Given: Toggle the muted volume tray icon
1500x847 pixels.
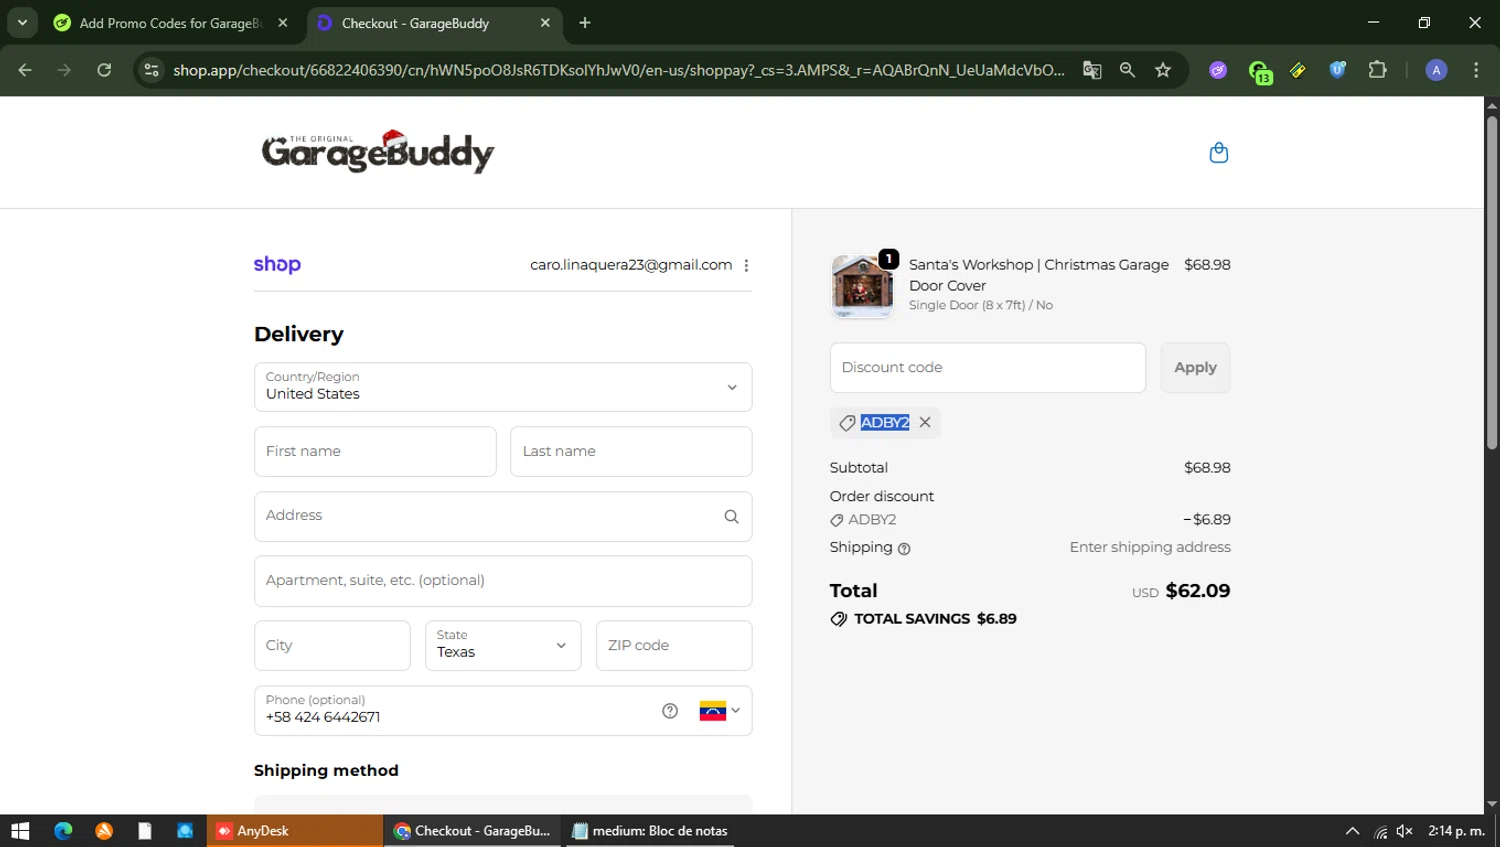Looking at the screenshot, I should 1404,831.
